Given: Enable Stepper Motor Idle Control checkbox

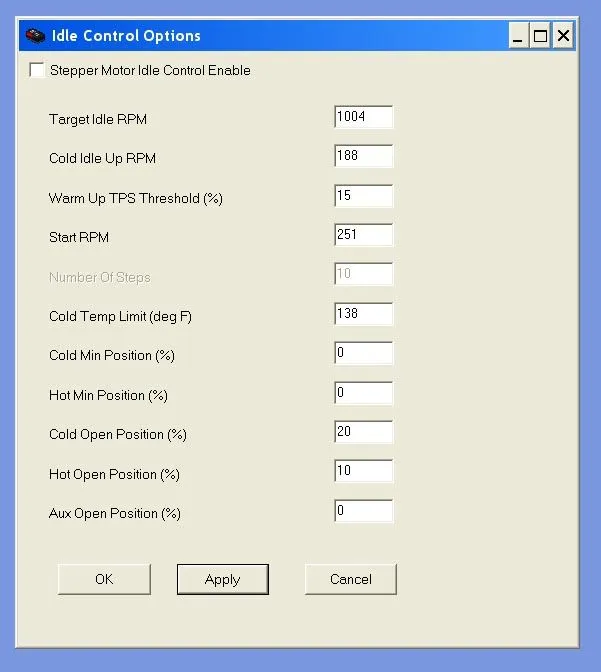Looking at the screenshot, I should 37,70.
